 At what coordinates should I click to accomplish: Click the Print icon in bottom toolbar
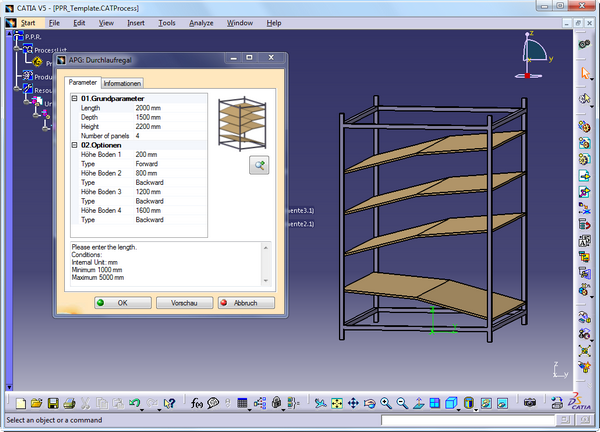[x=68, y=403]
